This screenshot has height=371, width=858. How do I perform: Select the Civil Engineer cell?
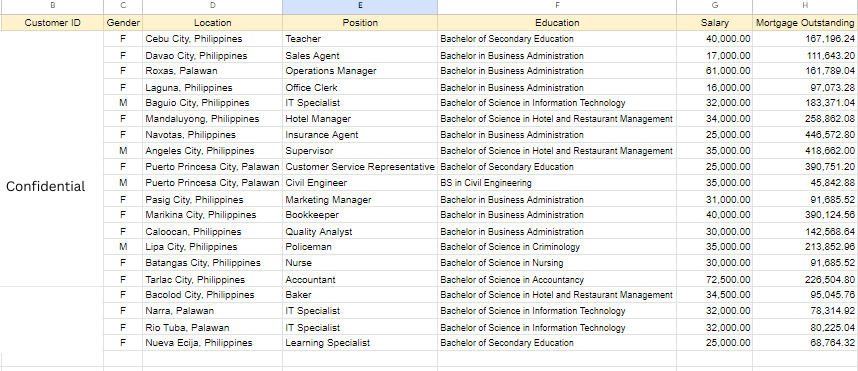coord(360,183)
